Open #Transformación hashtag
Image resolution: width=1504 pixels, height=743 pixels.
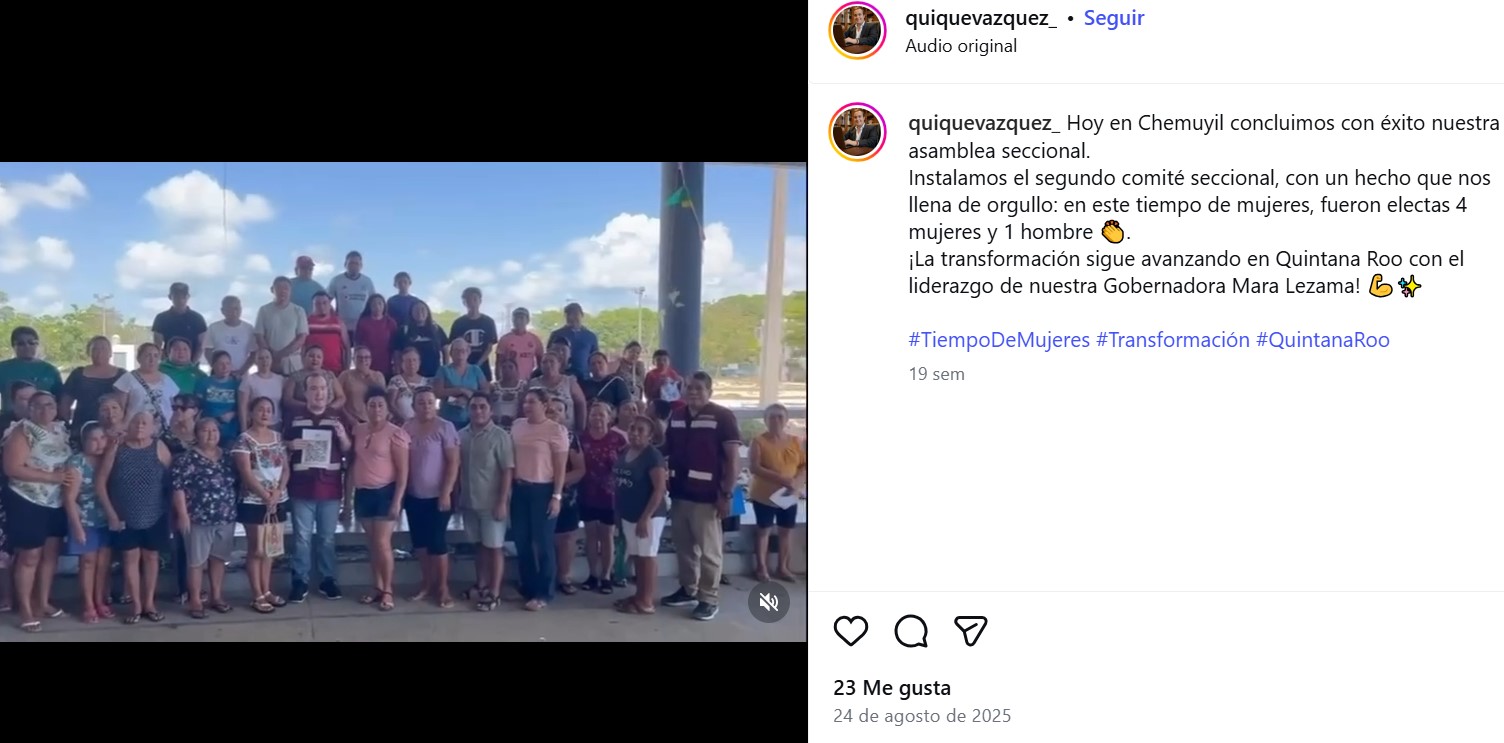pos(1173,340)
